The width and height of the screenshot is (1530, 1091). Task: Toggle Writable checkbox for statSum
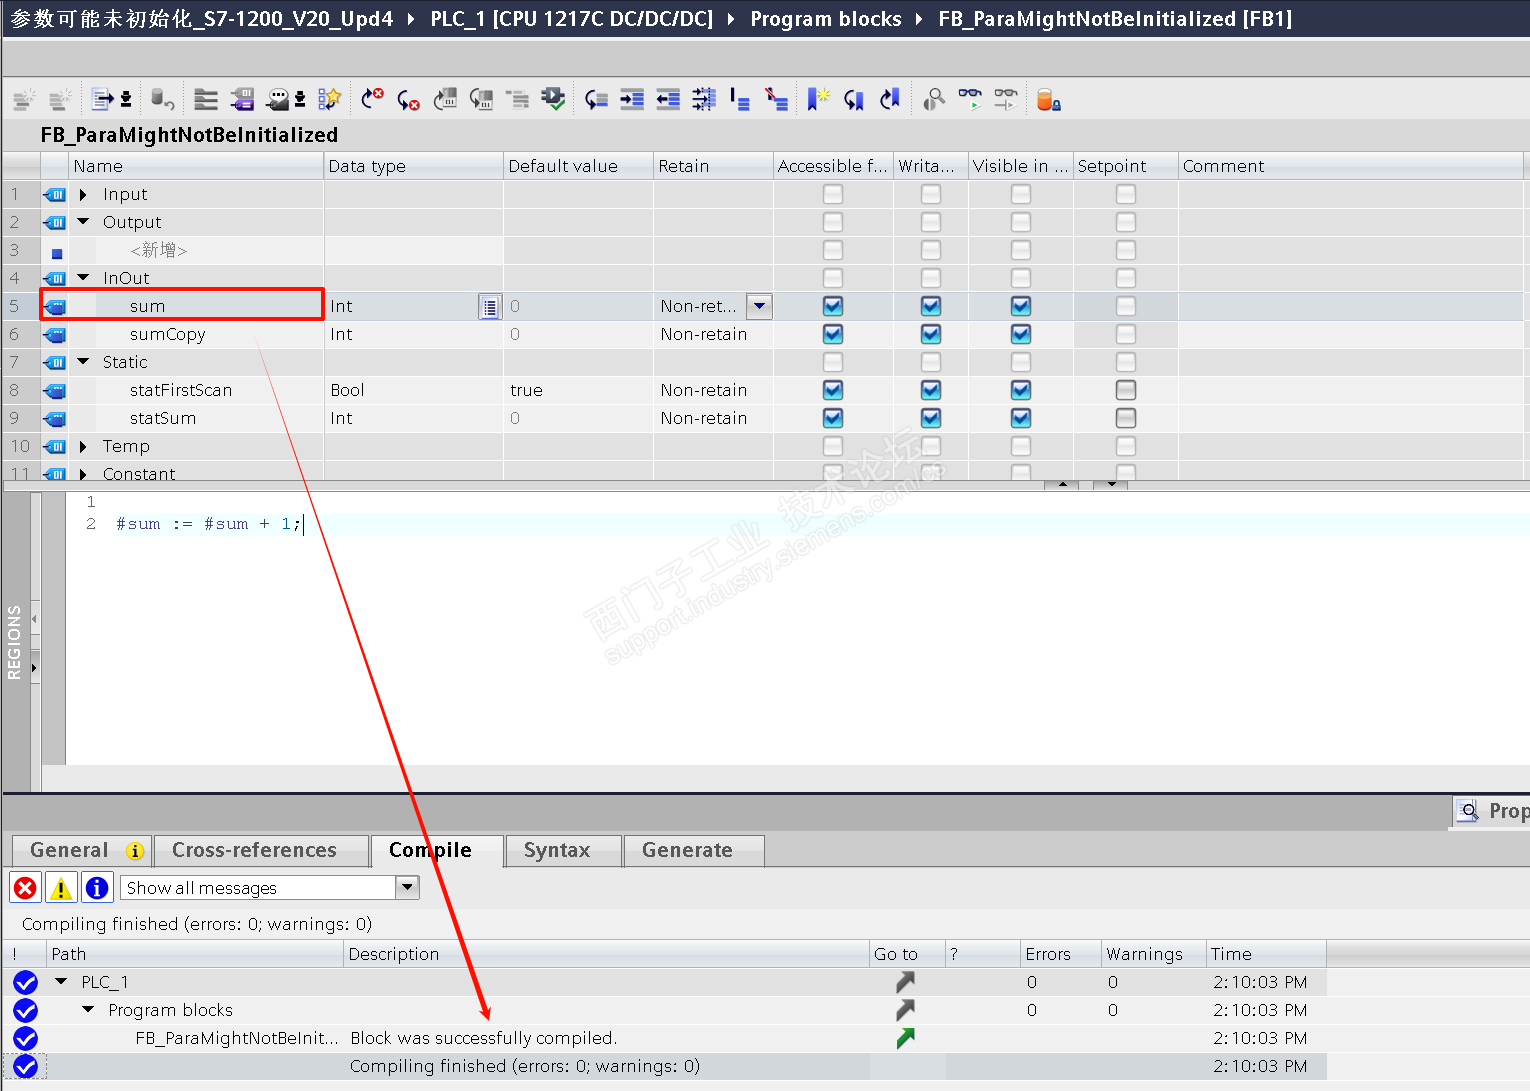point(931,418)
